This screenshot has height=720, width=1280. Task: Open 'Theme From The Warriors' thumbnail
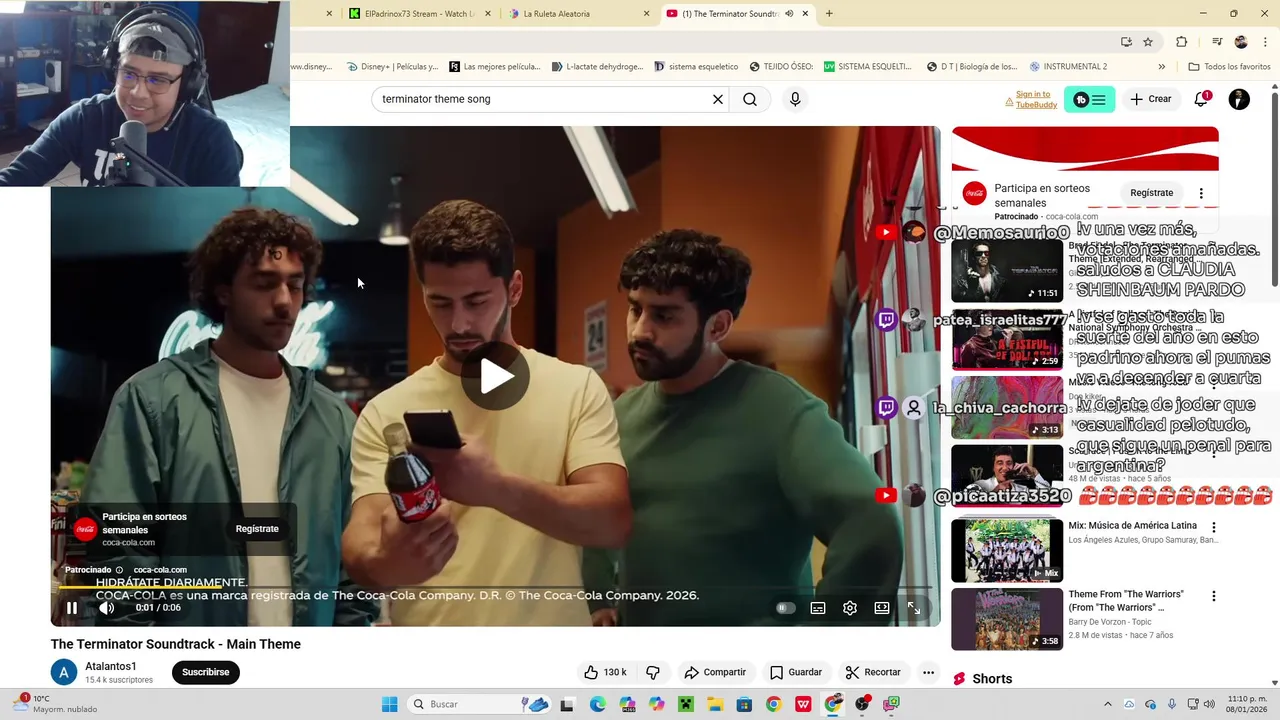pyautogui.click(x=1007, y=619)
